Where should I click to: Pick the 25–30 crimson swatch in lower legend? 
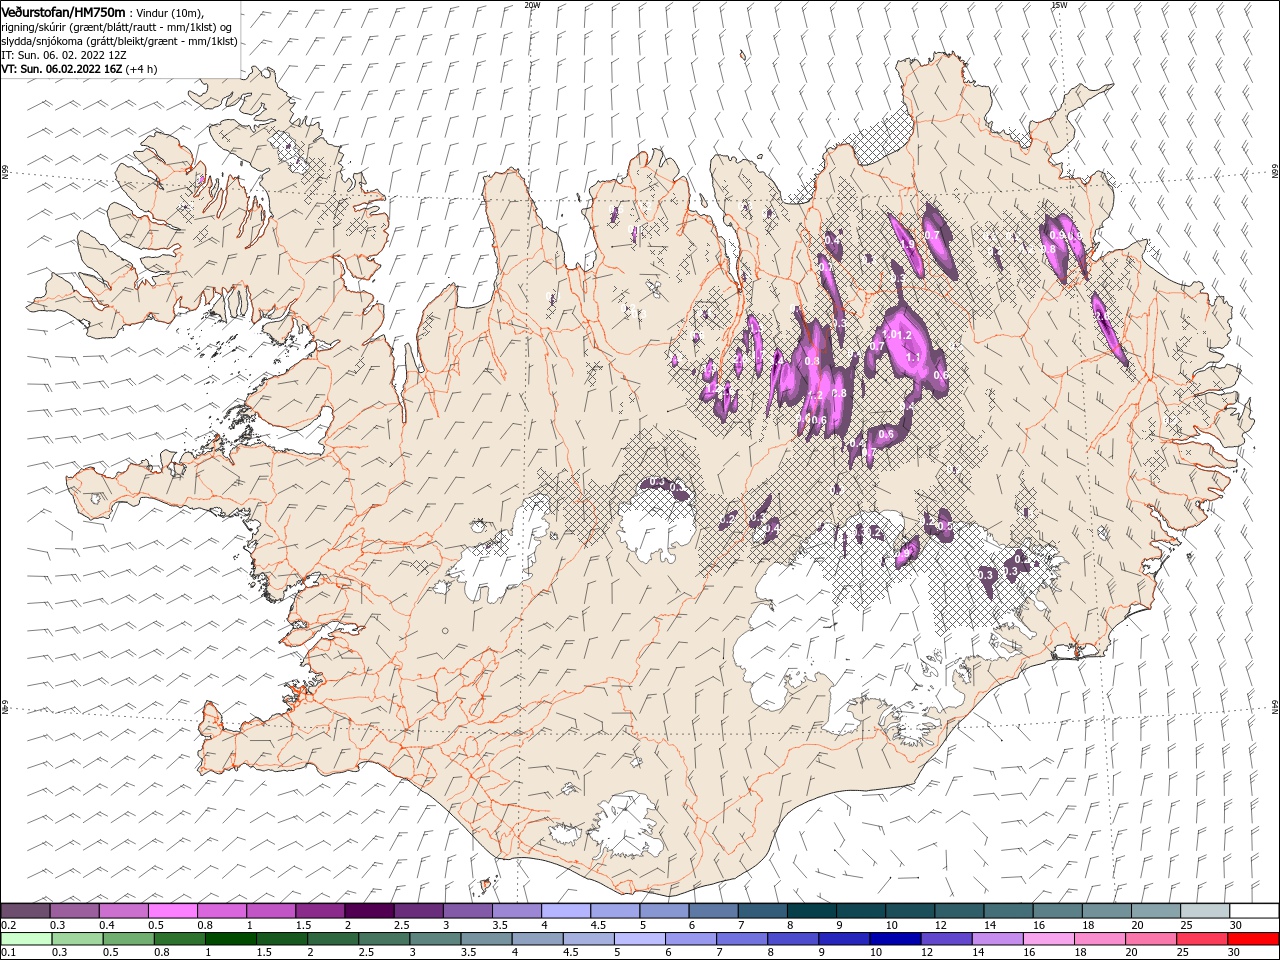point(1201,939)
